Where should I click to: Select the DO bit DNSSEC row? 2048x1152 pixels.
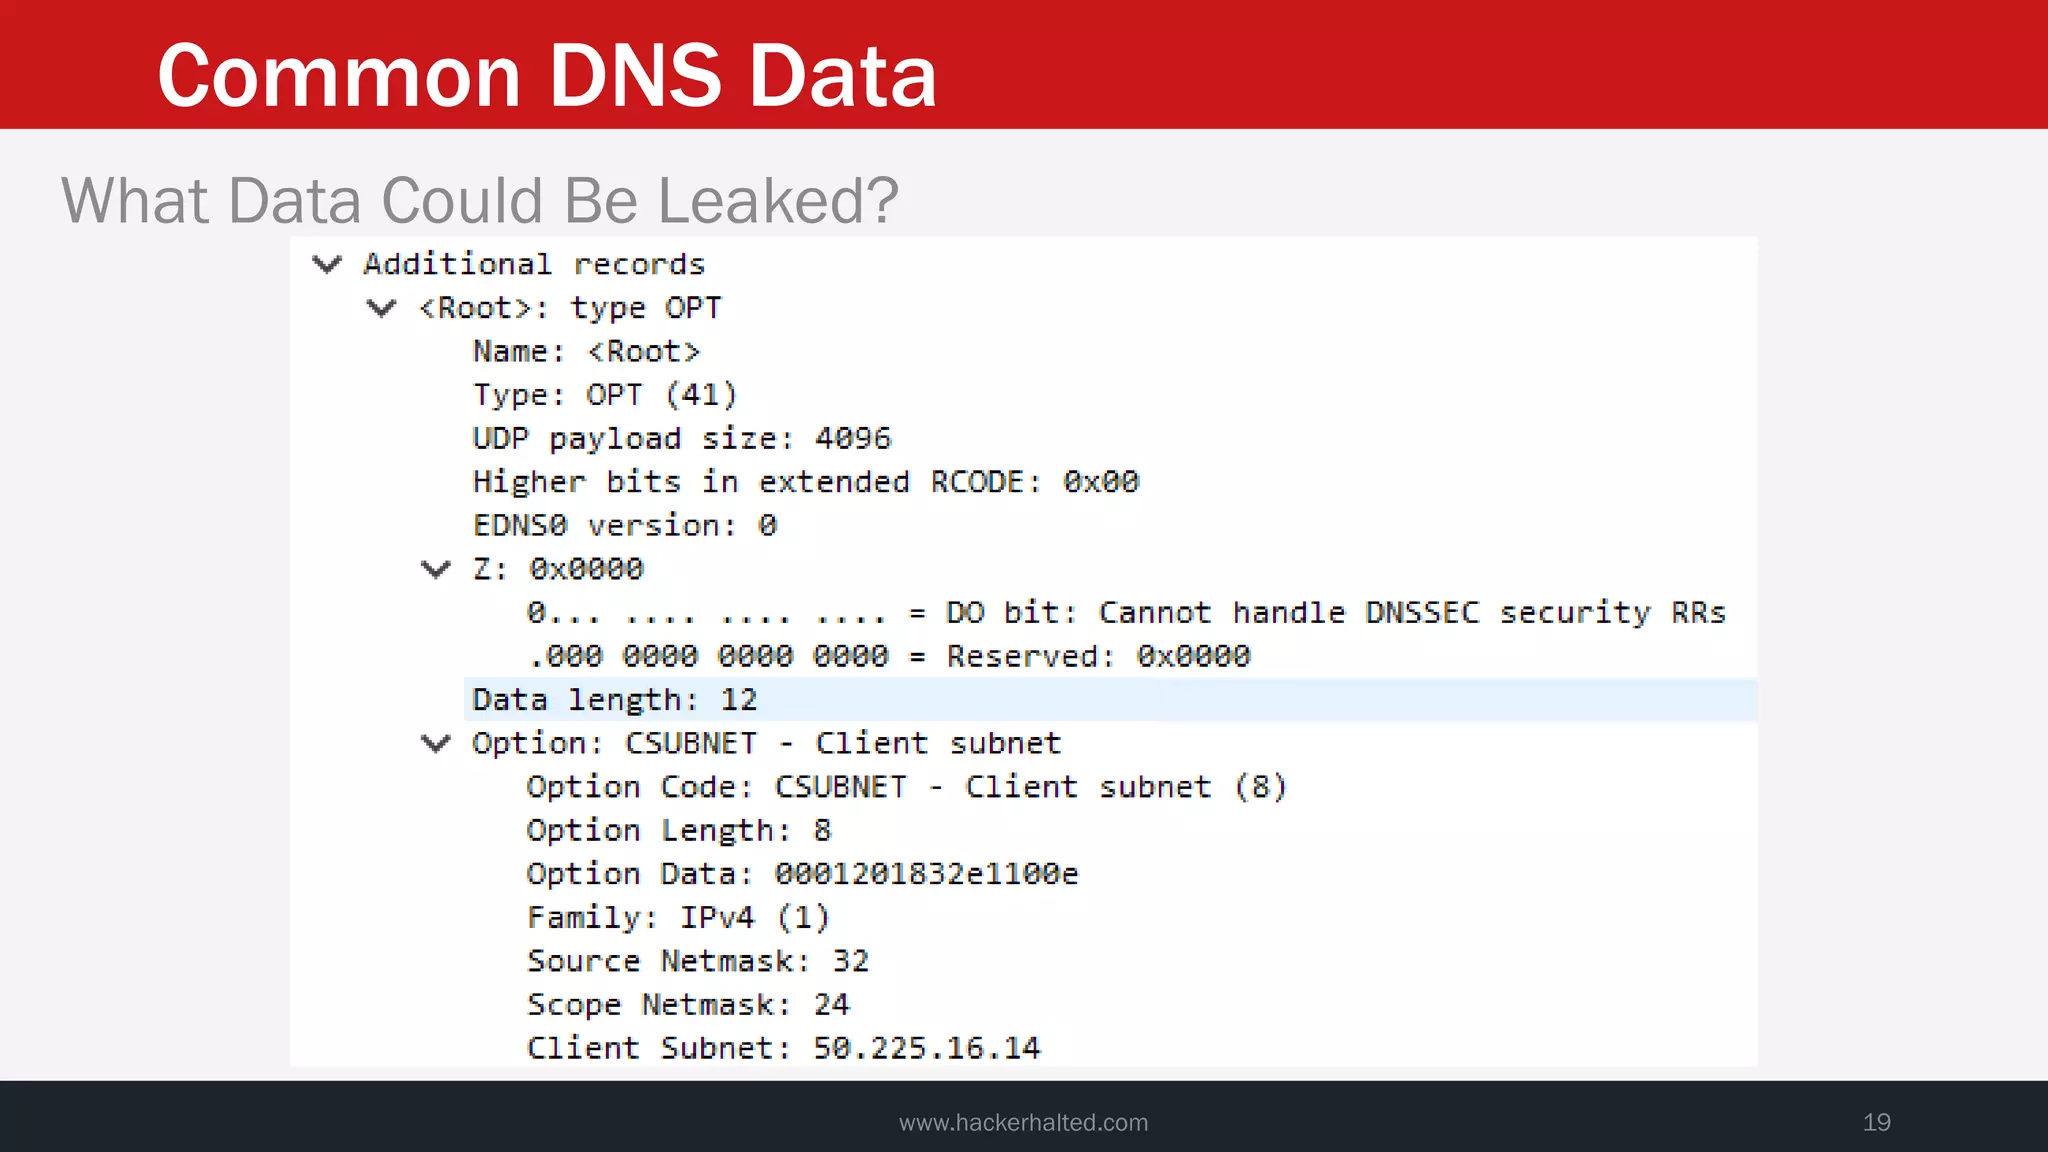coord(1126,612)
